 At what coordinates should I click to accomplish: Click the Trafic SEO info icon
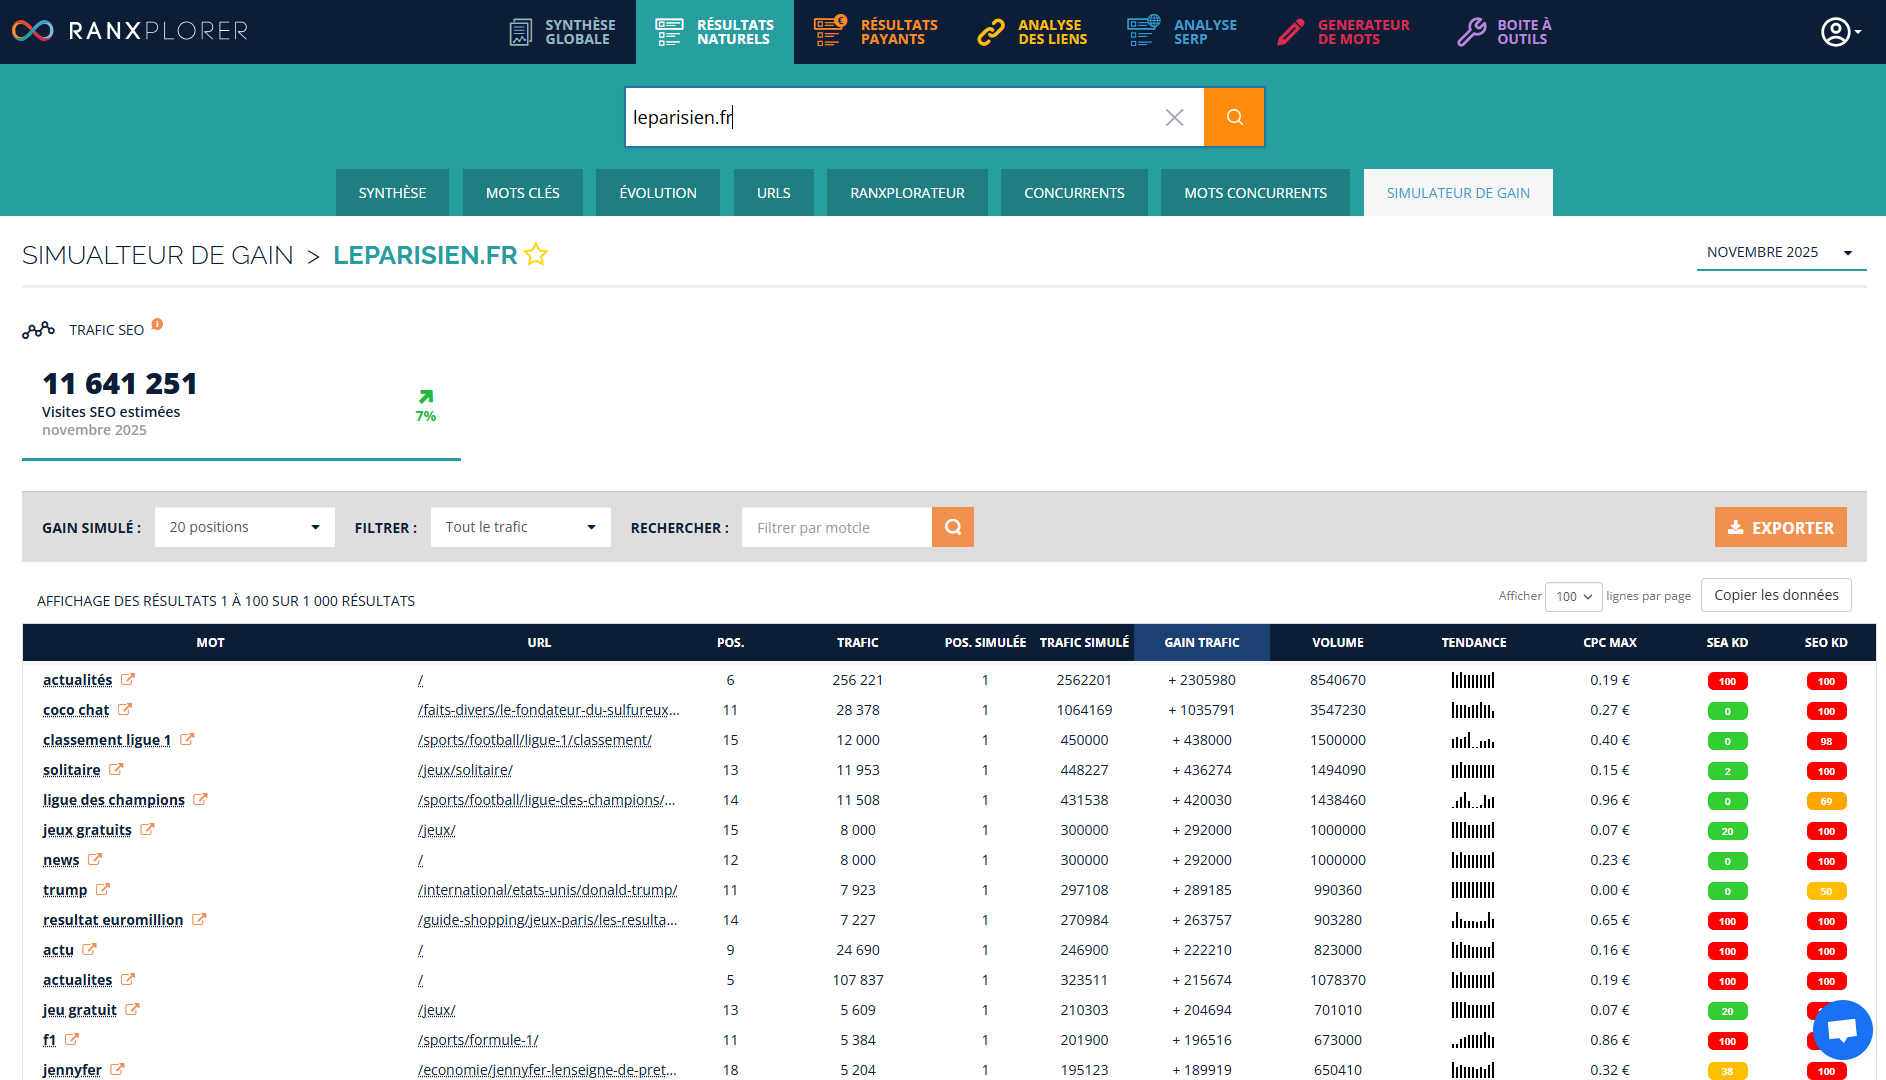point(157,325)
